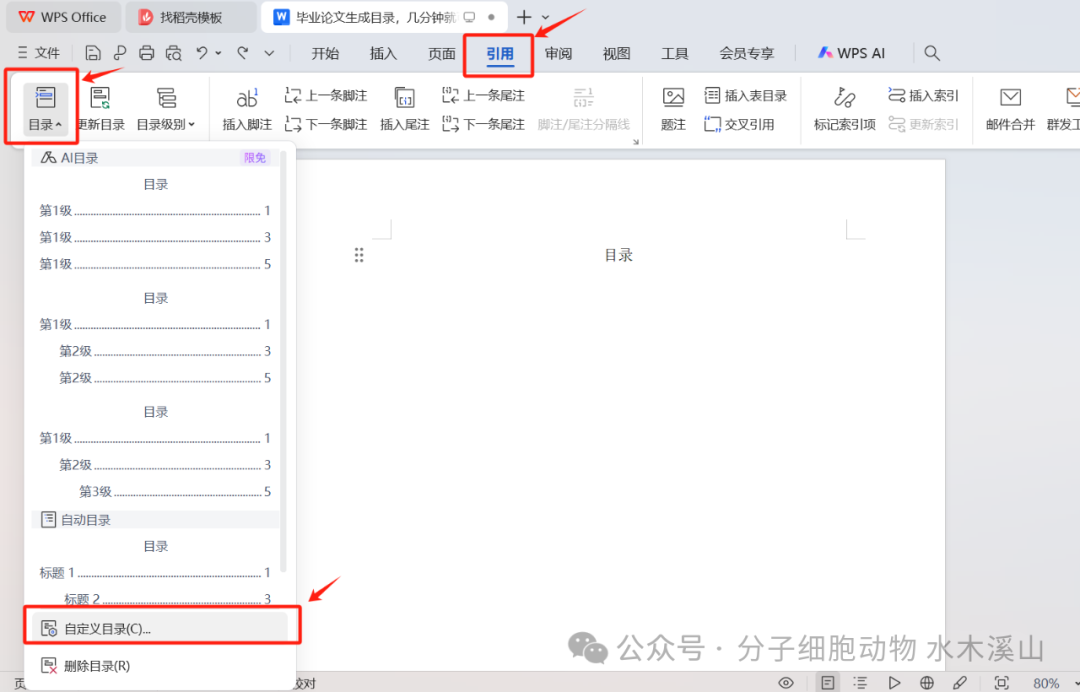
Task: Switch to the 视图 ribbon tab
Action: coord(616,53)
